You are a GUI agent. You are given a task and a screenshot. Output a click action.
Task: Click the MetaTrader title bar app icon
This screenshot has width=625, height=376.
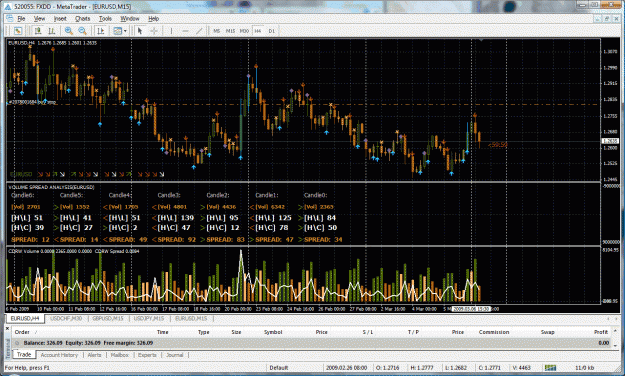click(8, 7)
